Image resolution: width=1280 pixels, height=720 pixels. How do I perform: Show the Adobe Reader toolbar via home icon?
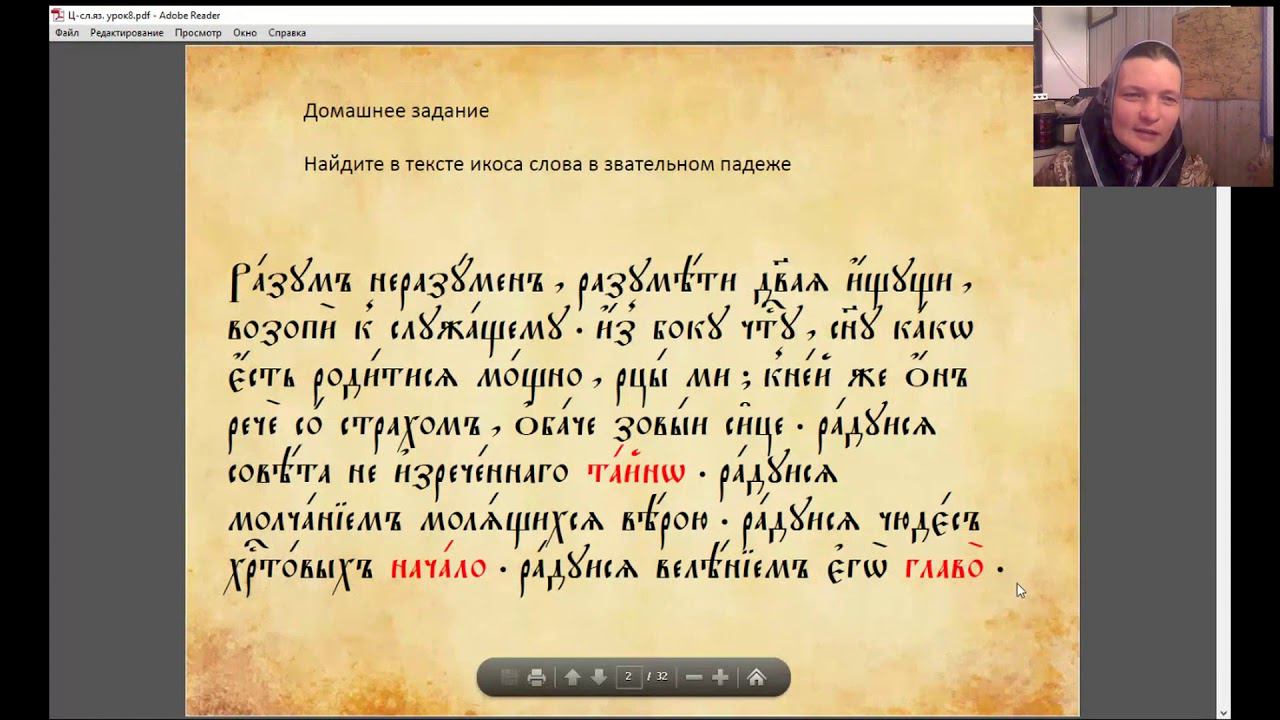coord(757,677)
